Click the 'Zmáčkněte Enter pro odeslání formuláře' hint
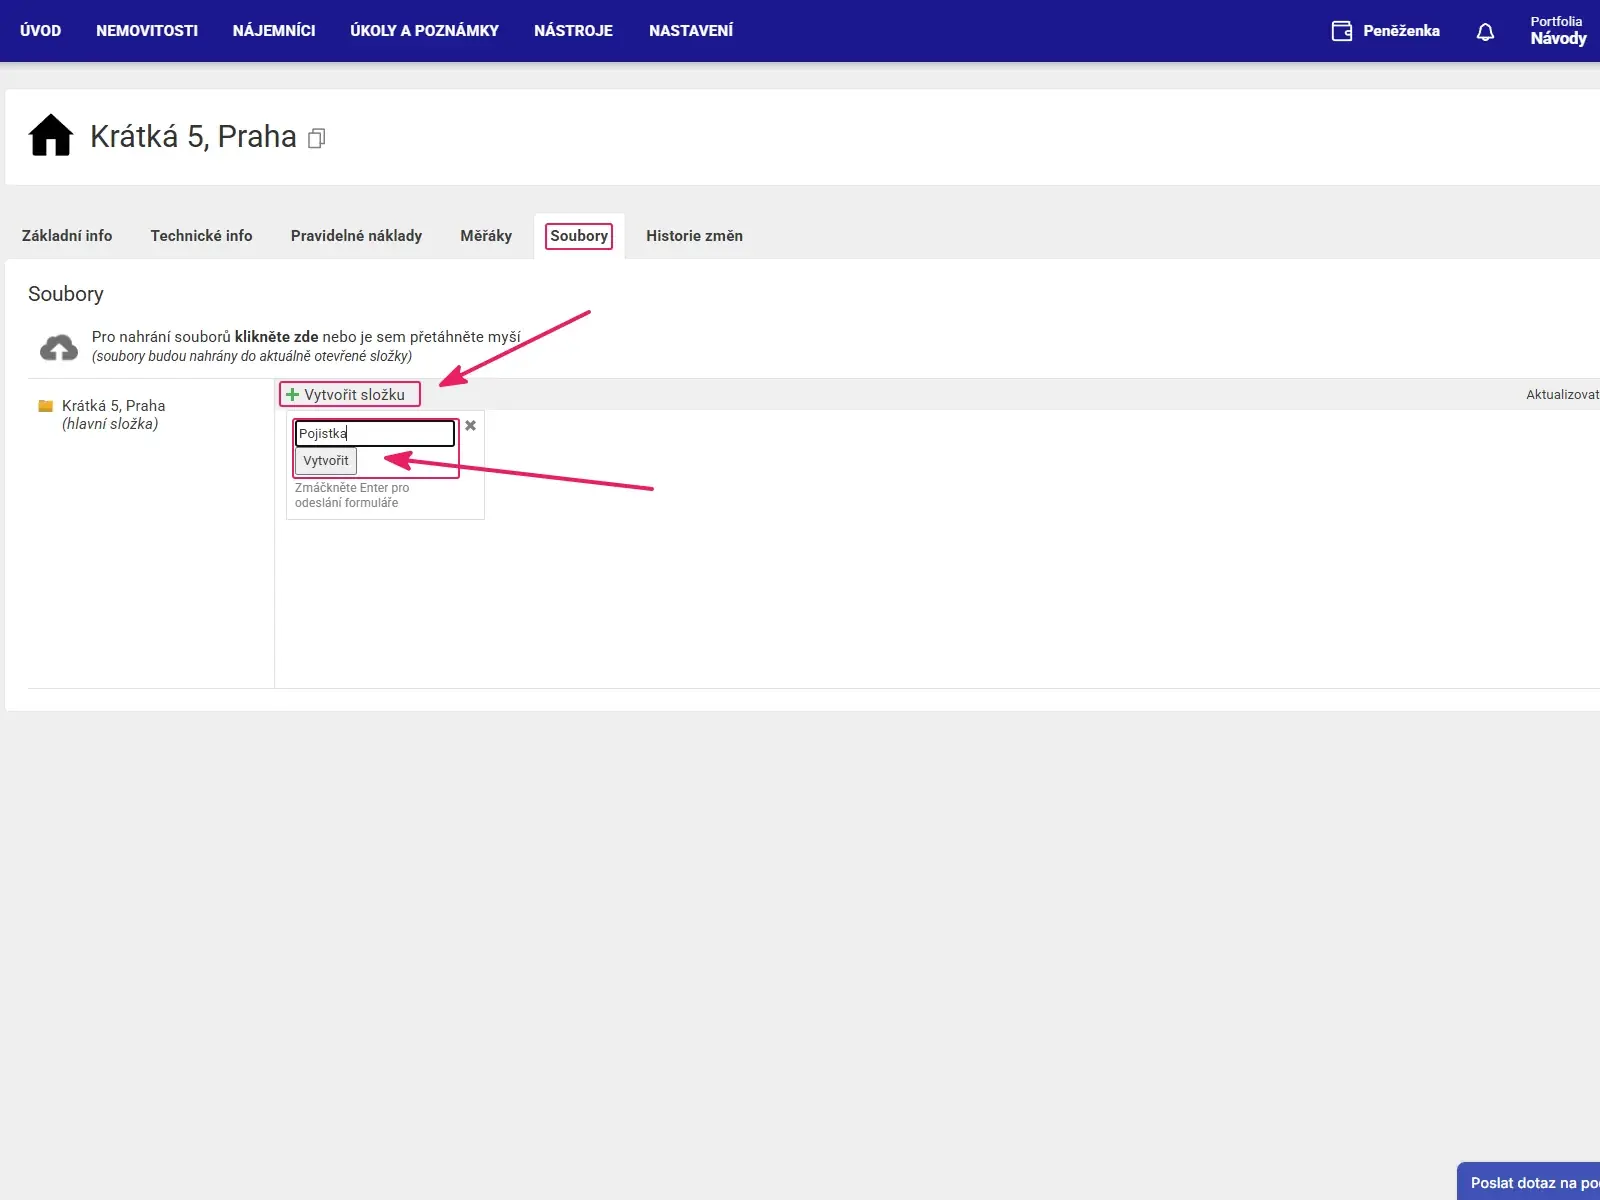 (x=352, y=495)
